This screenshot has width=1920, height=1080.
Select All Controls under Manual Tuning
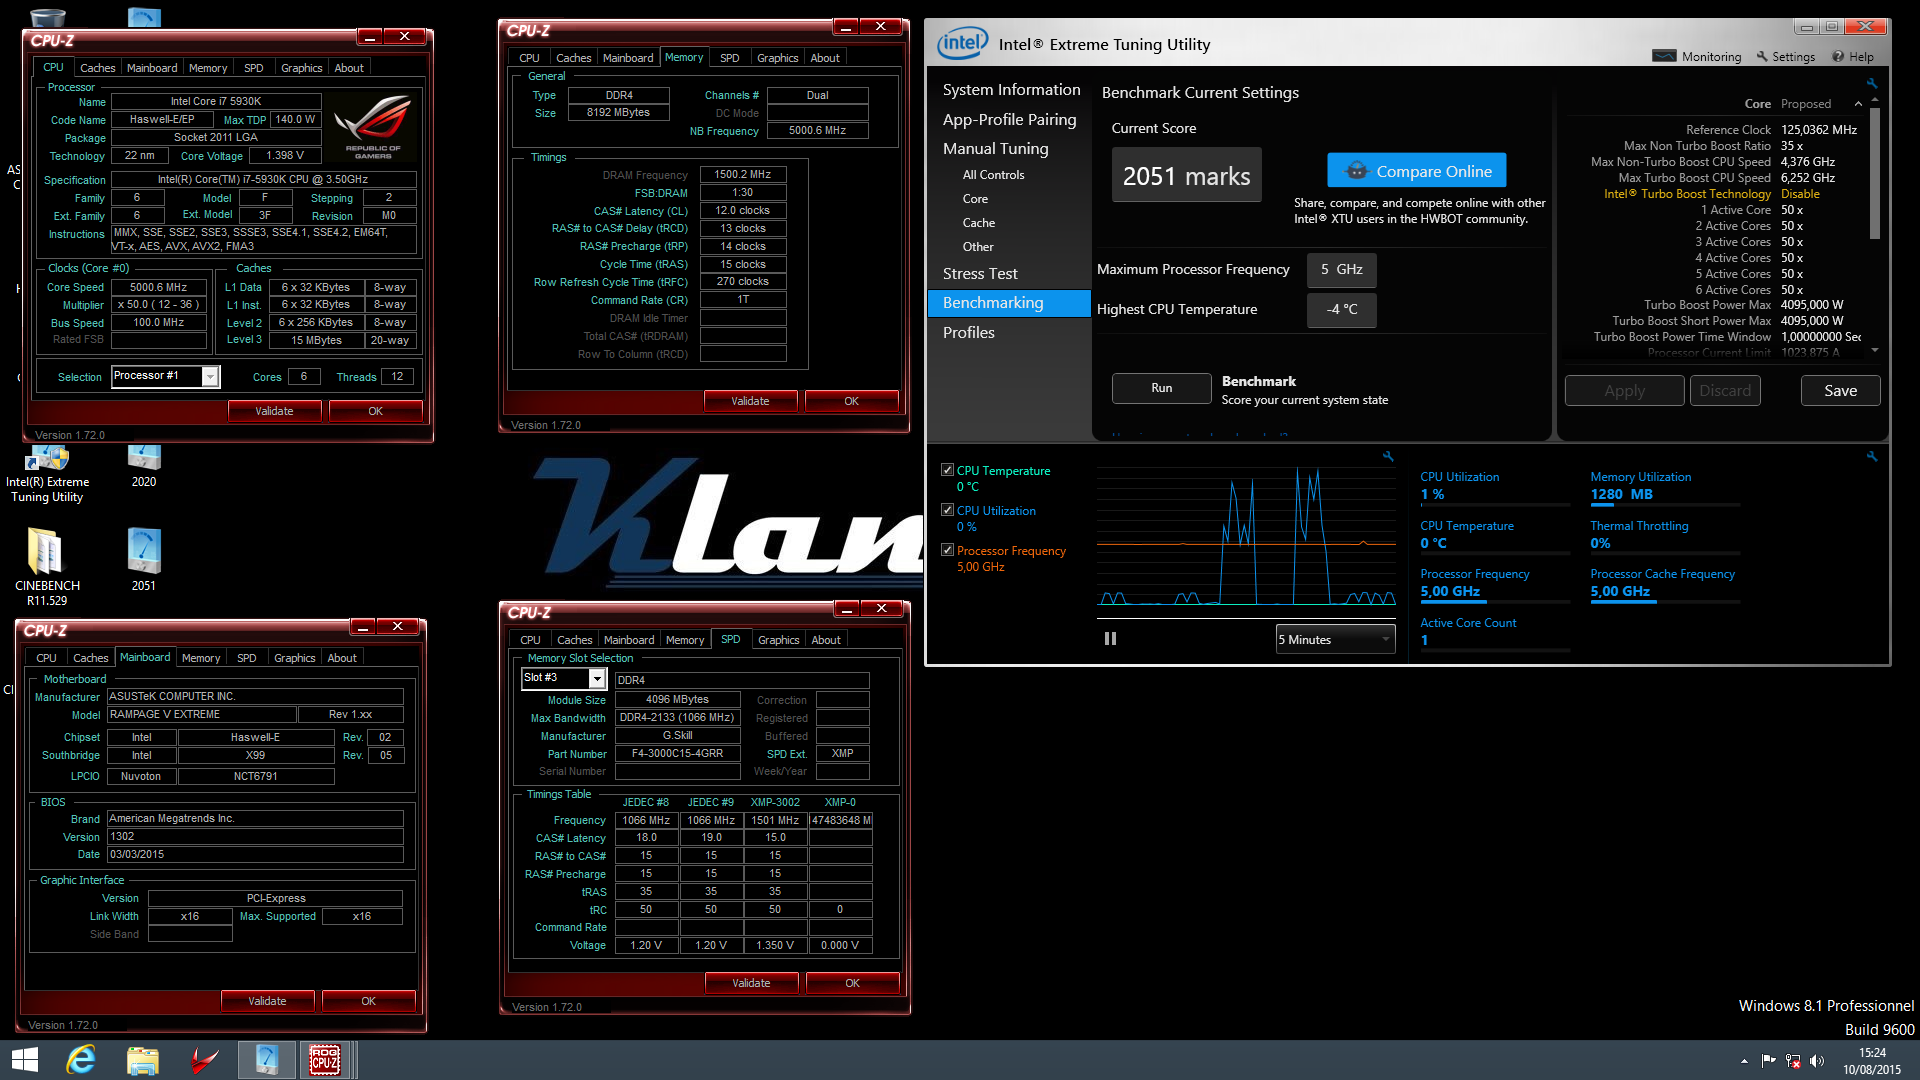[x=993, y=175]
